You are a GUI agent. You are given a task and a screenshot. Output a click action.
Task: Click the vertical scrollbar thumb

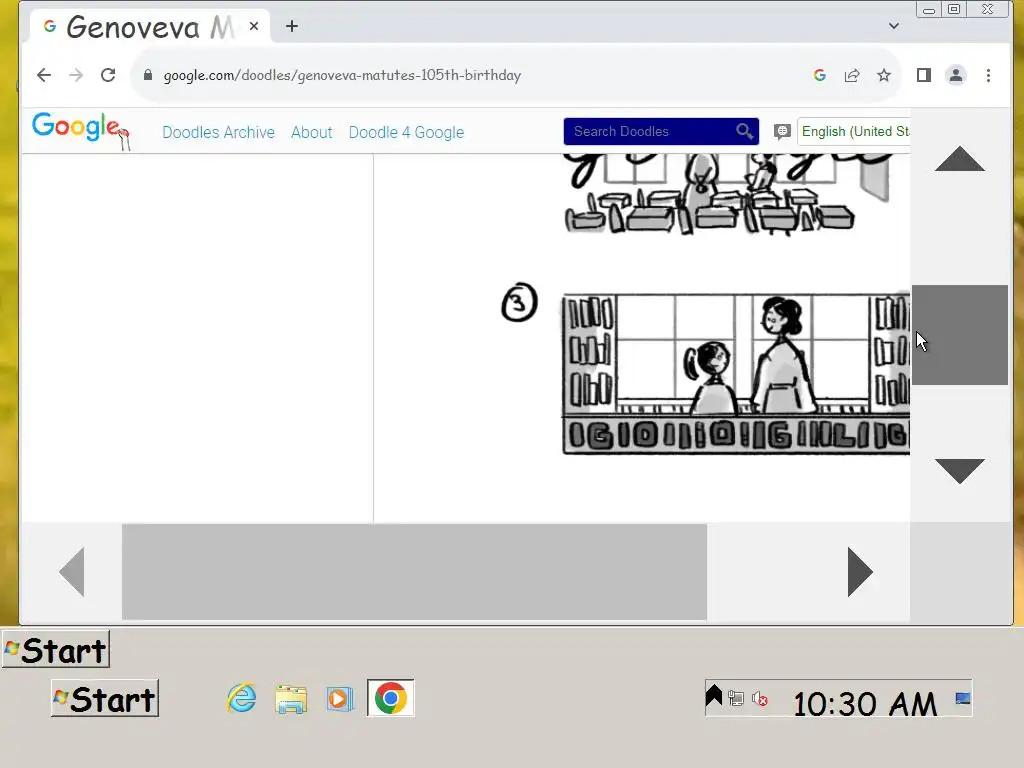pos(959,335)
